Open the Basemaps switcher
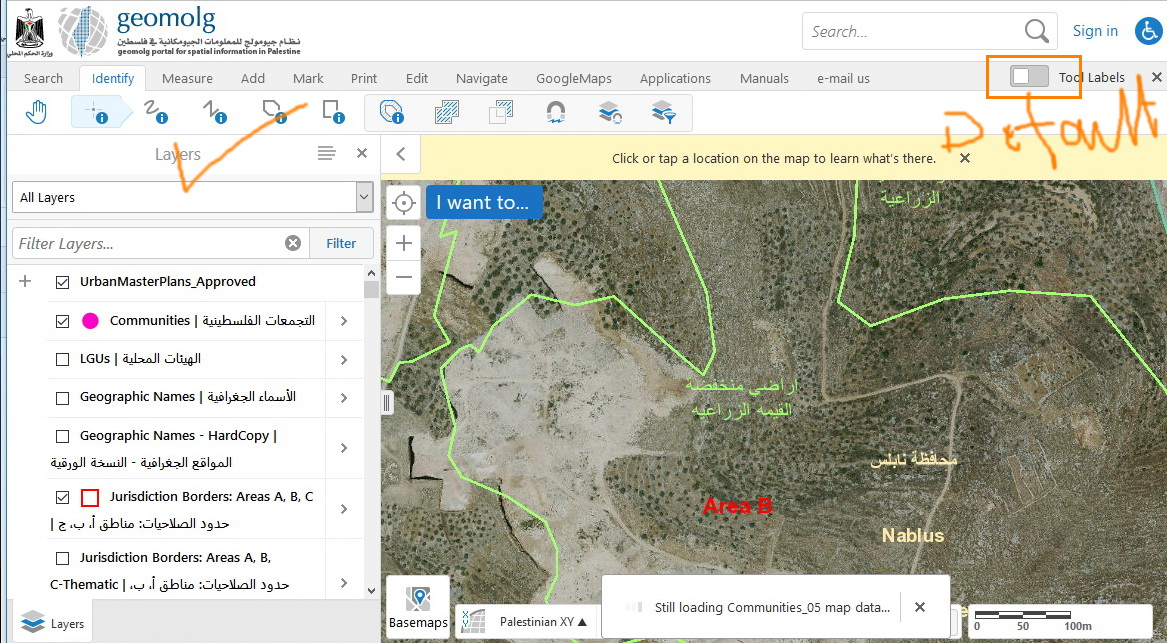Viewport: 1167px width, 643px height. (x=418, y=607)
